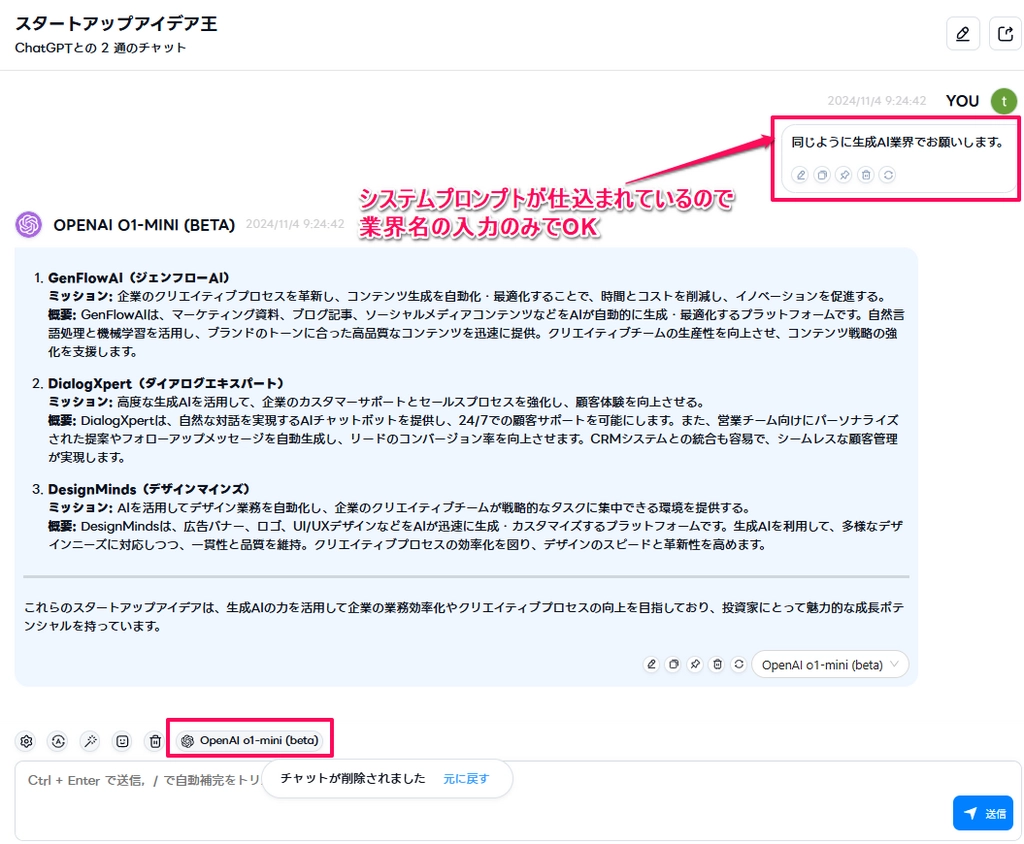Copy the user message 同じように生成AI業界
Viewport: 1024px width, 844px height.
[x=822, y=175]
